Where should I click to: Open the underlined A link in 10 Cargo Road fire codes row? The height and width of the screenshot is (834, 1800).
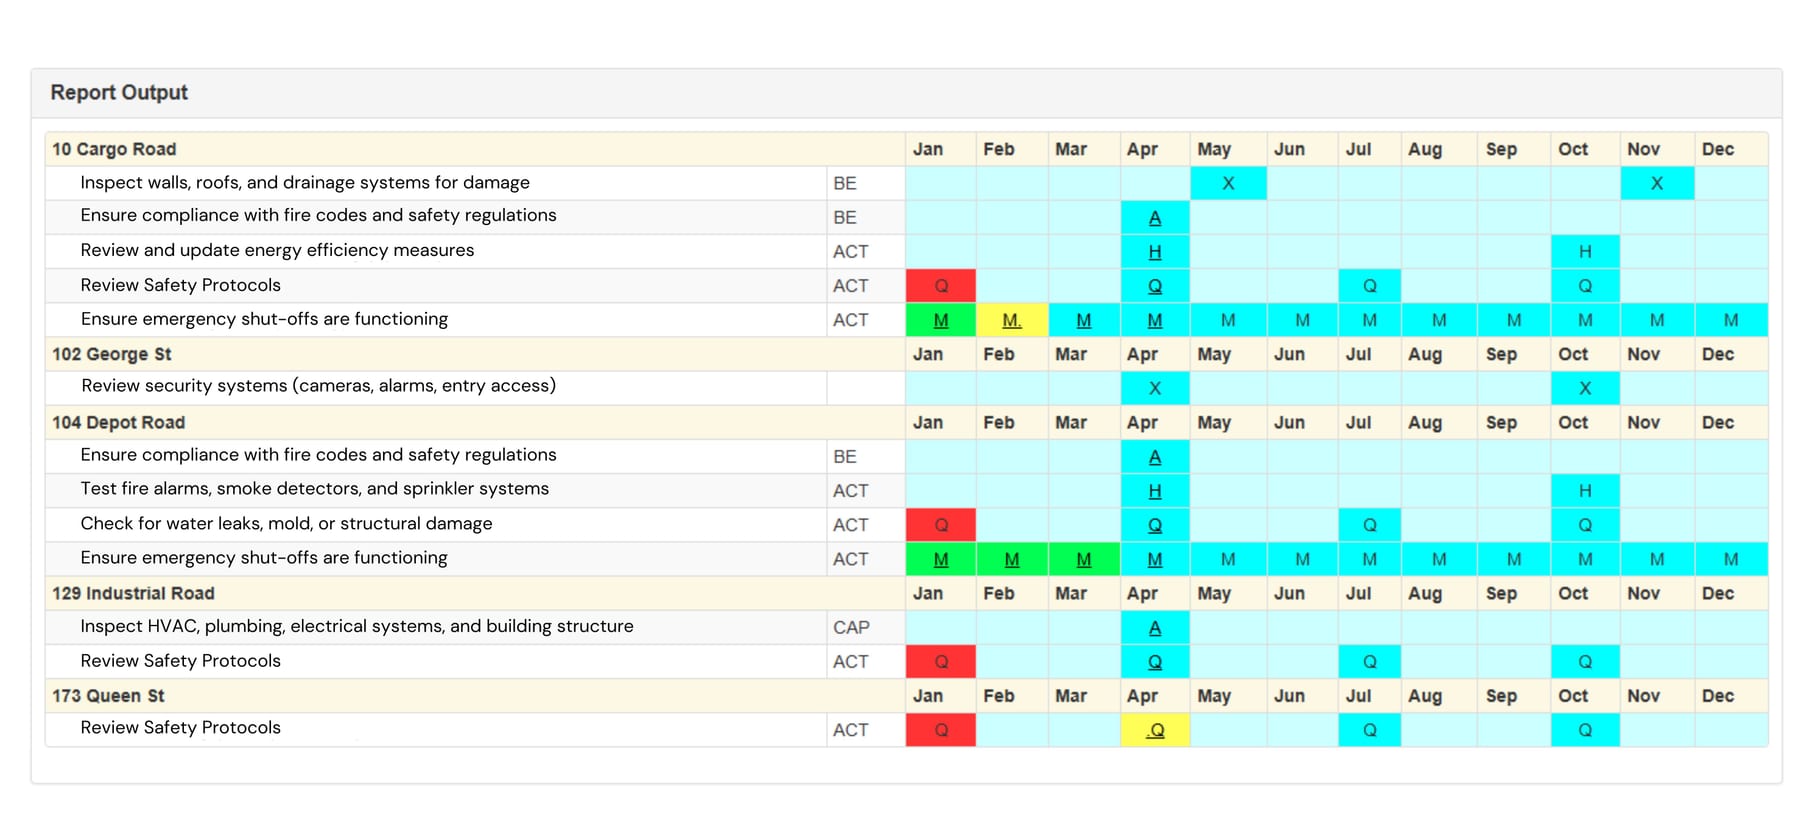pos(1155,218)
